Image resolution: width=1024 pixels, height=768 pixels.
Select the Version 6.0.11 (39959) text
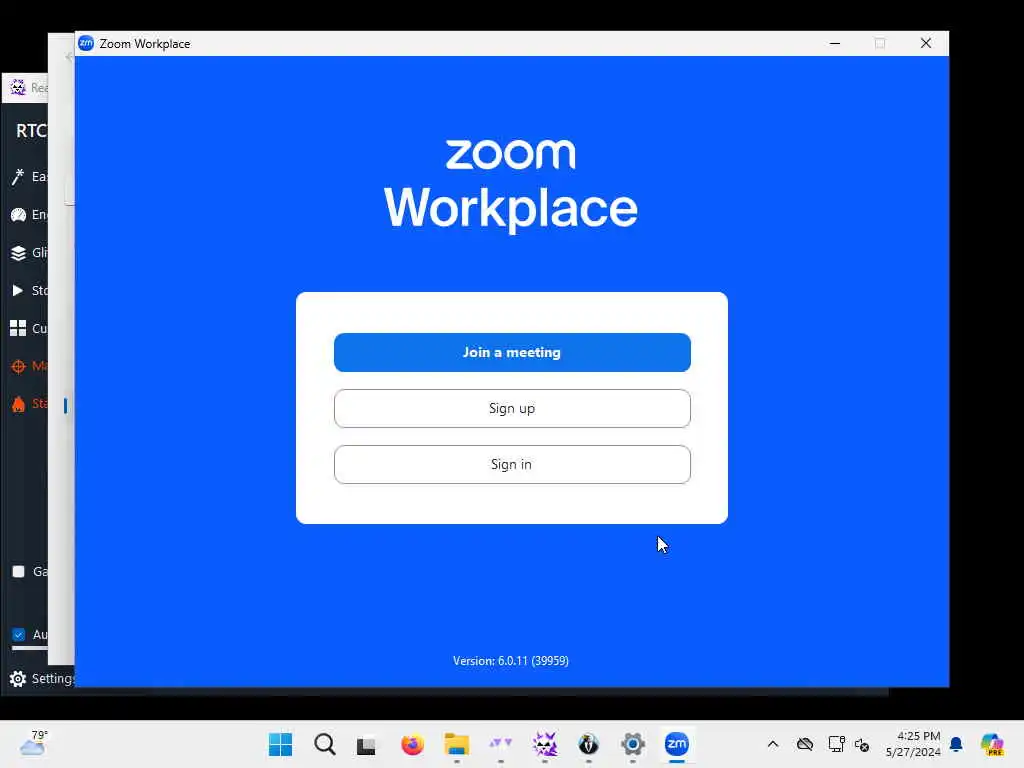511,661
